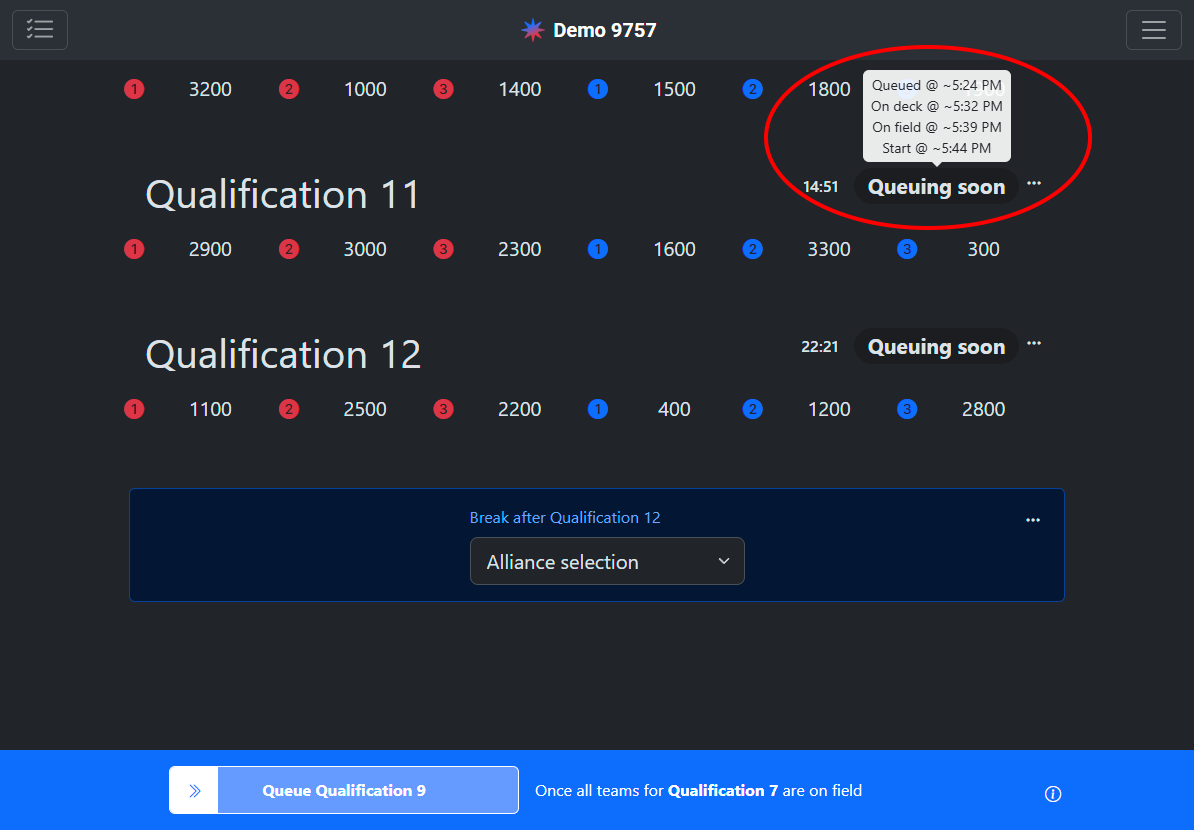Click red 1 team 2900 in Qualification 11

pos(210,249)
